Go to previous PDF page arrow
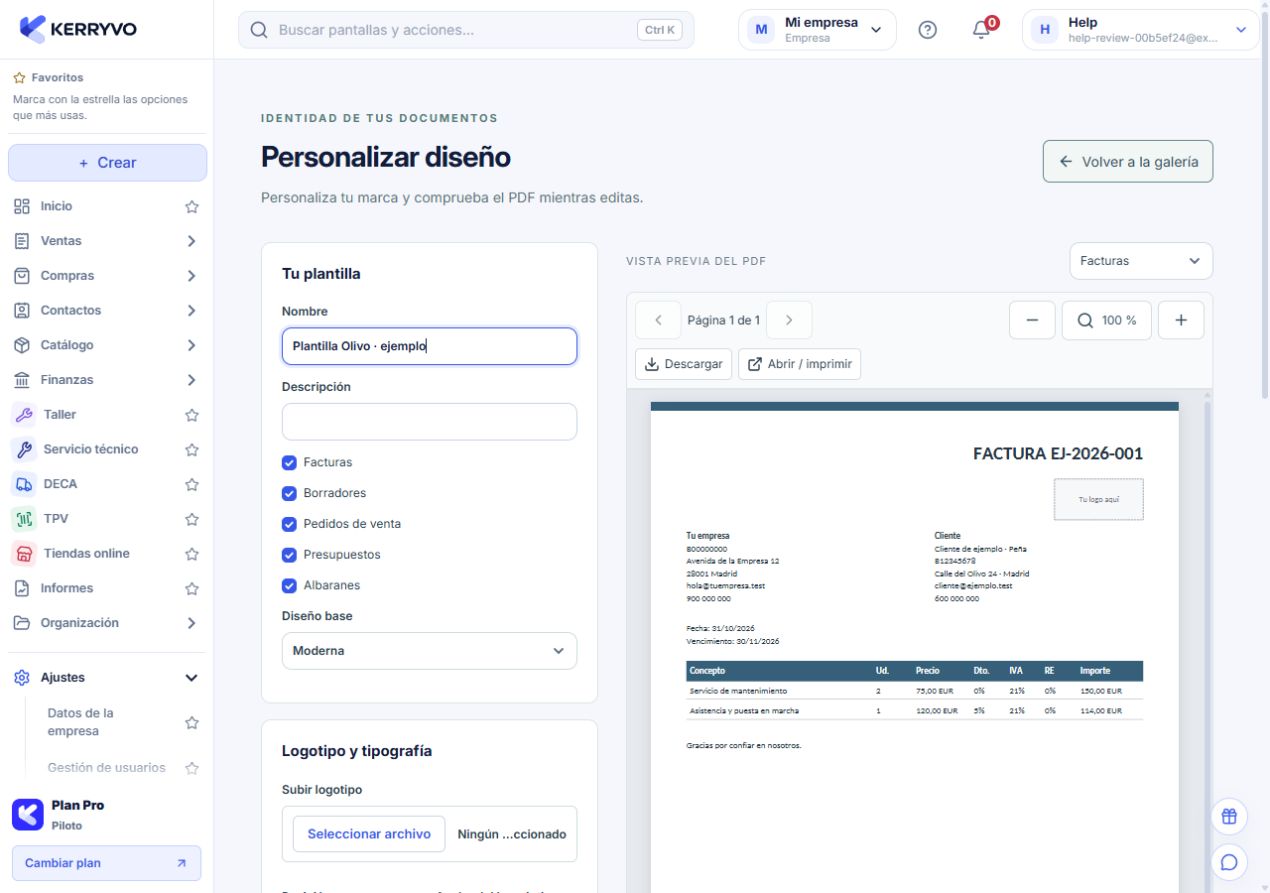Screen dimensions: 1270x893 [x=658, y=320]
